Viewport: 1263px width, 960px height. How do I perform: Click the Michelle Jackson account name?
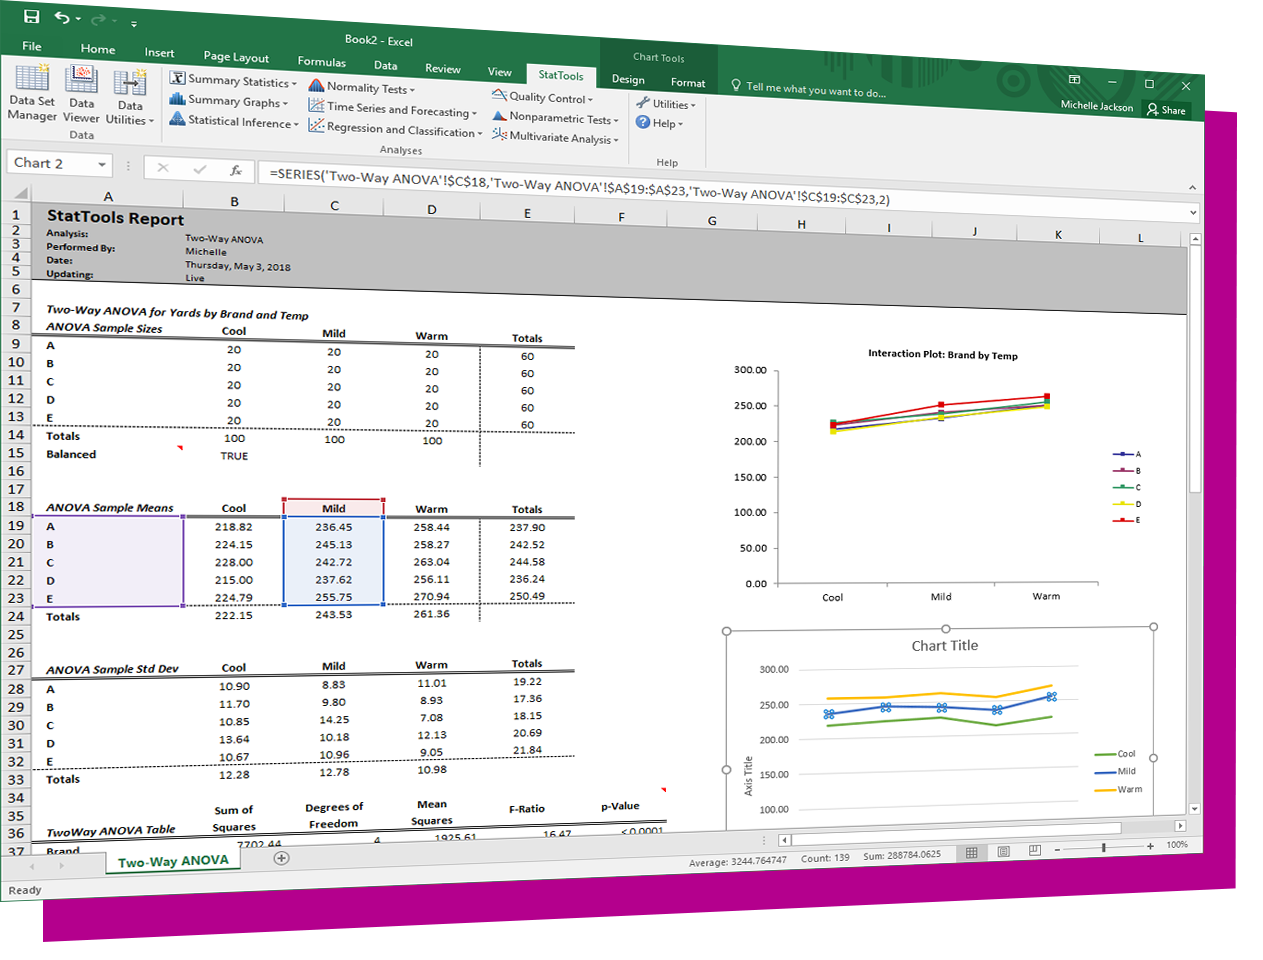click(x=1096, y=105)
